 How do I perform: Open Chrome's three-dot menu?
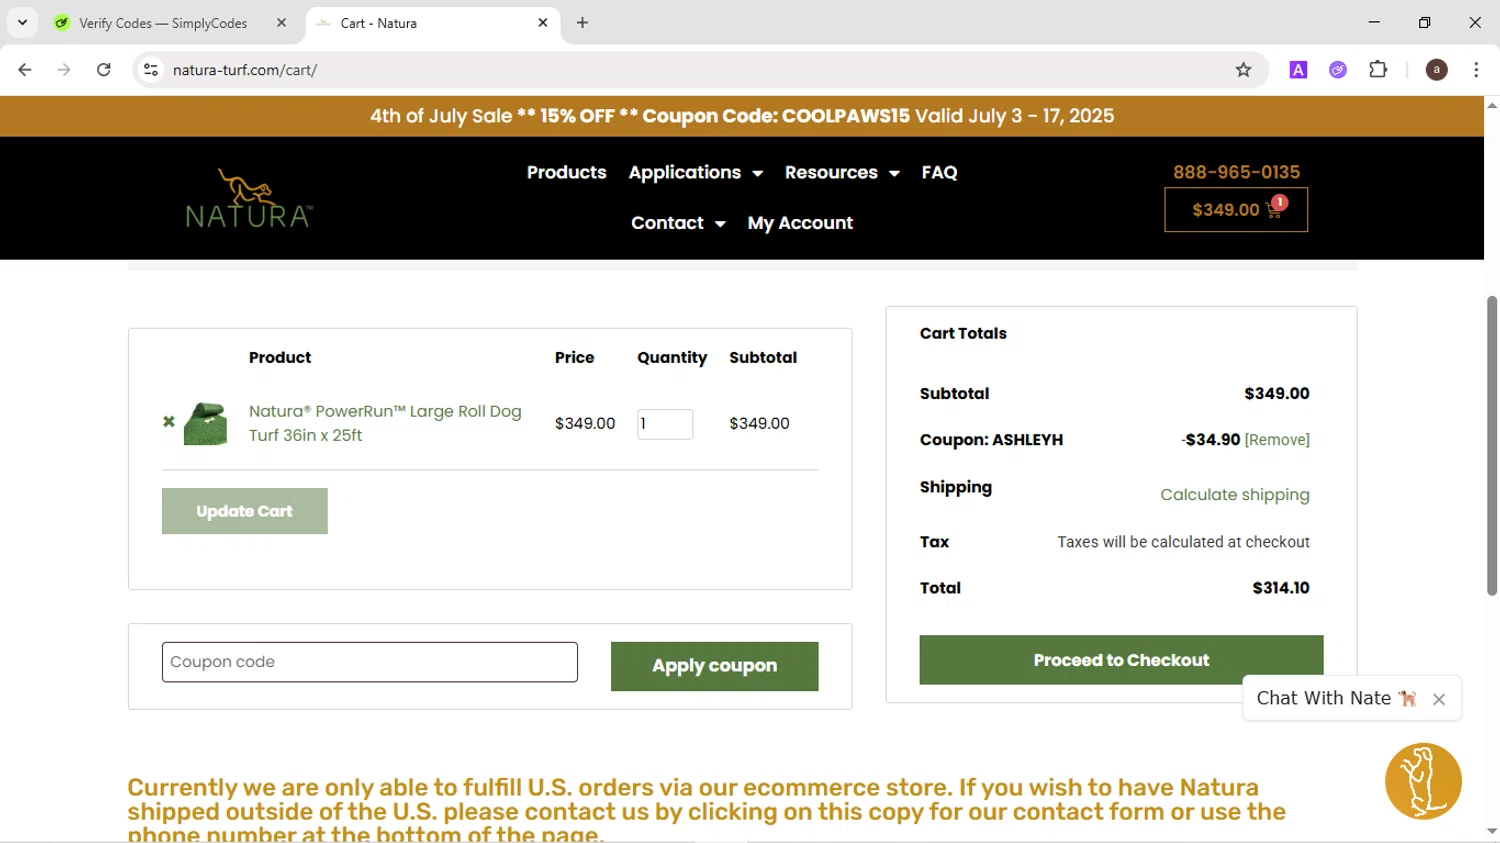1476,70
